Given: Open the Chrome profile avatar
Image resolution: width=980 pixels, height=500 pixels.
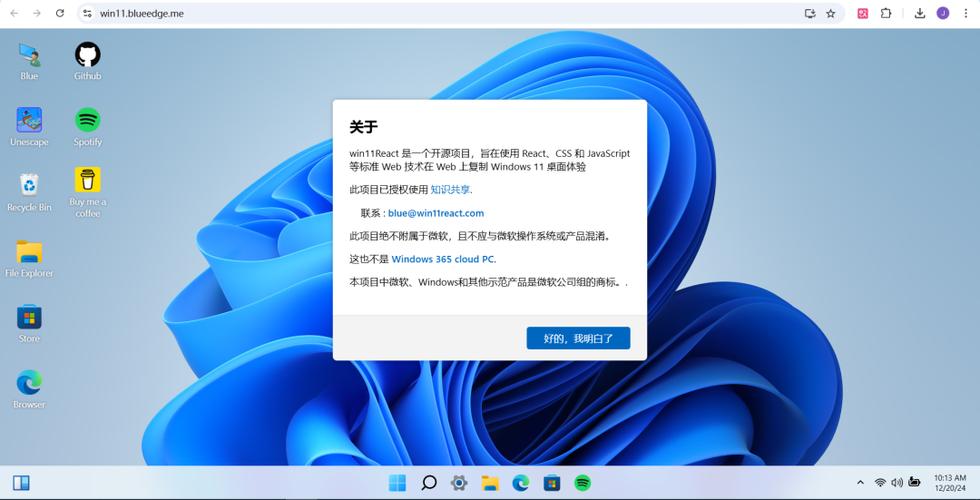Looking at the screenshot, I should (942, 13).
